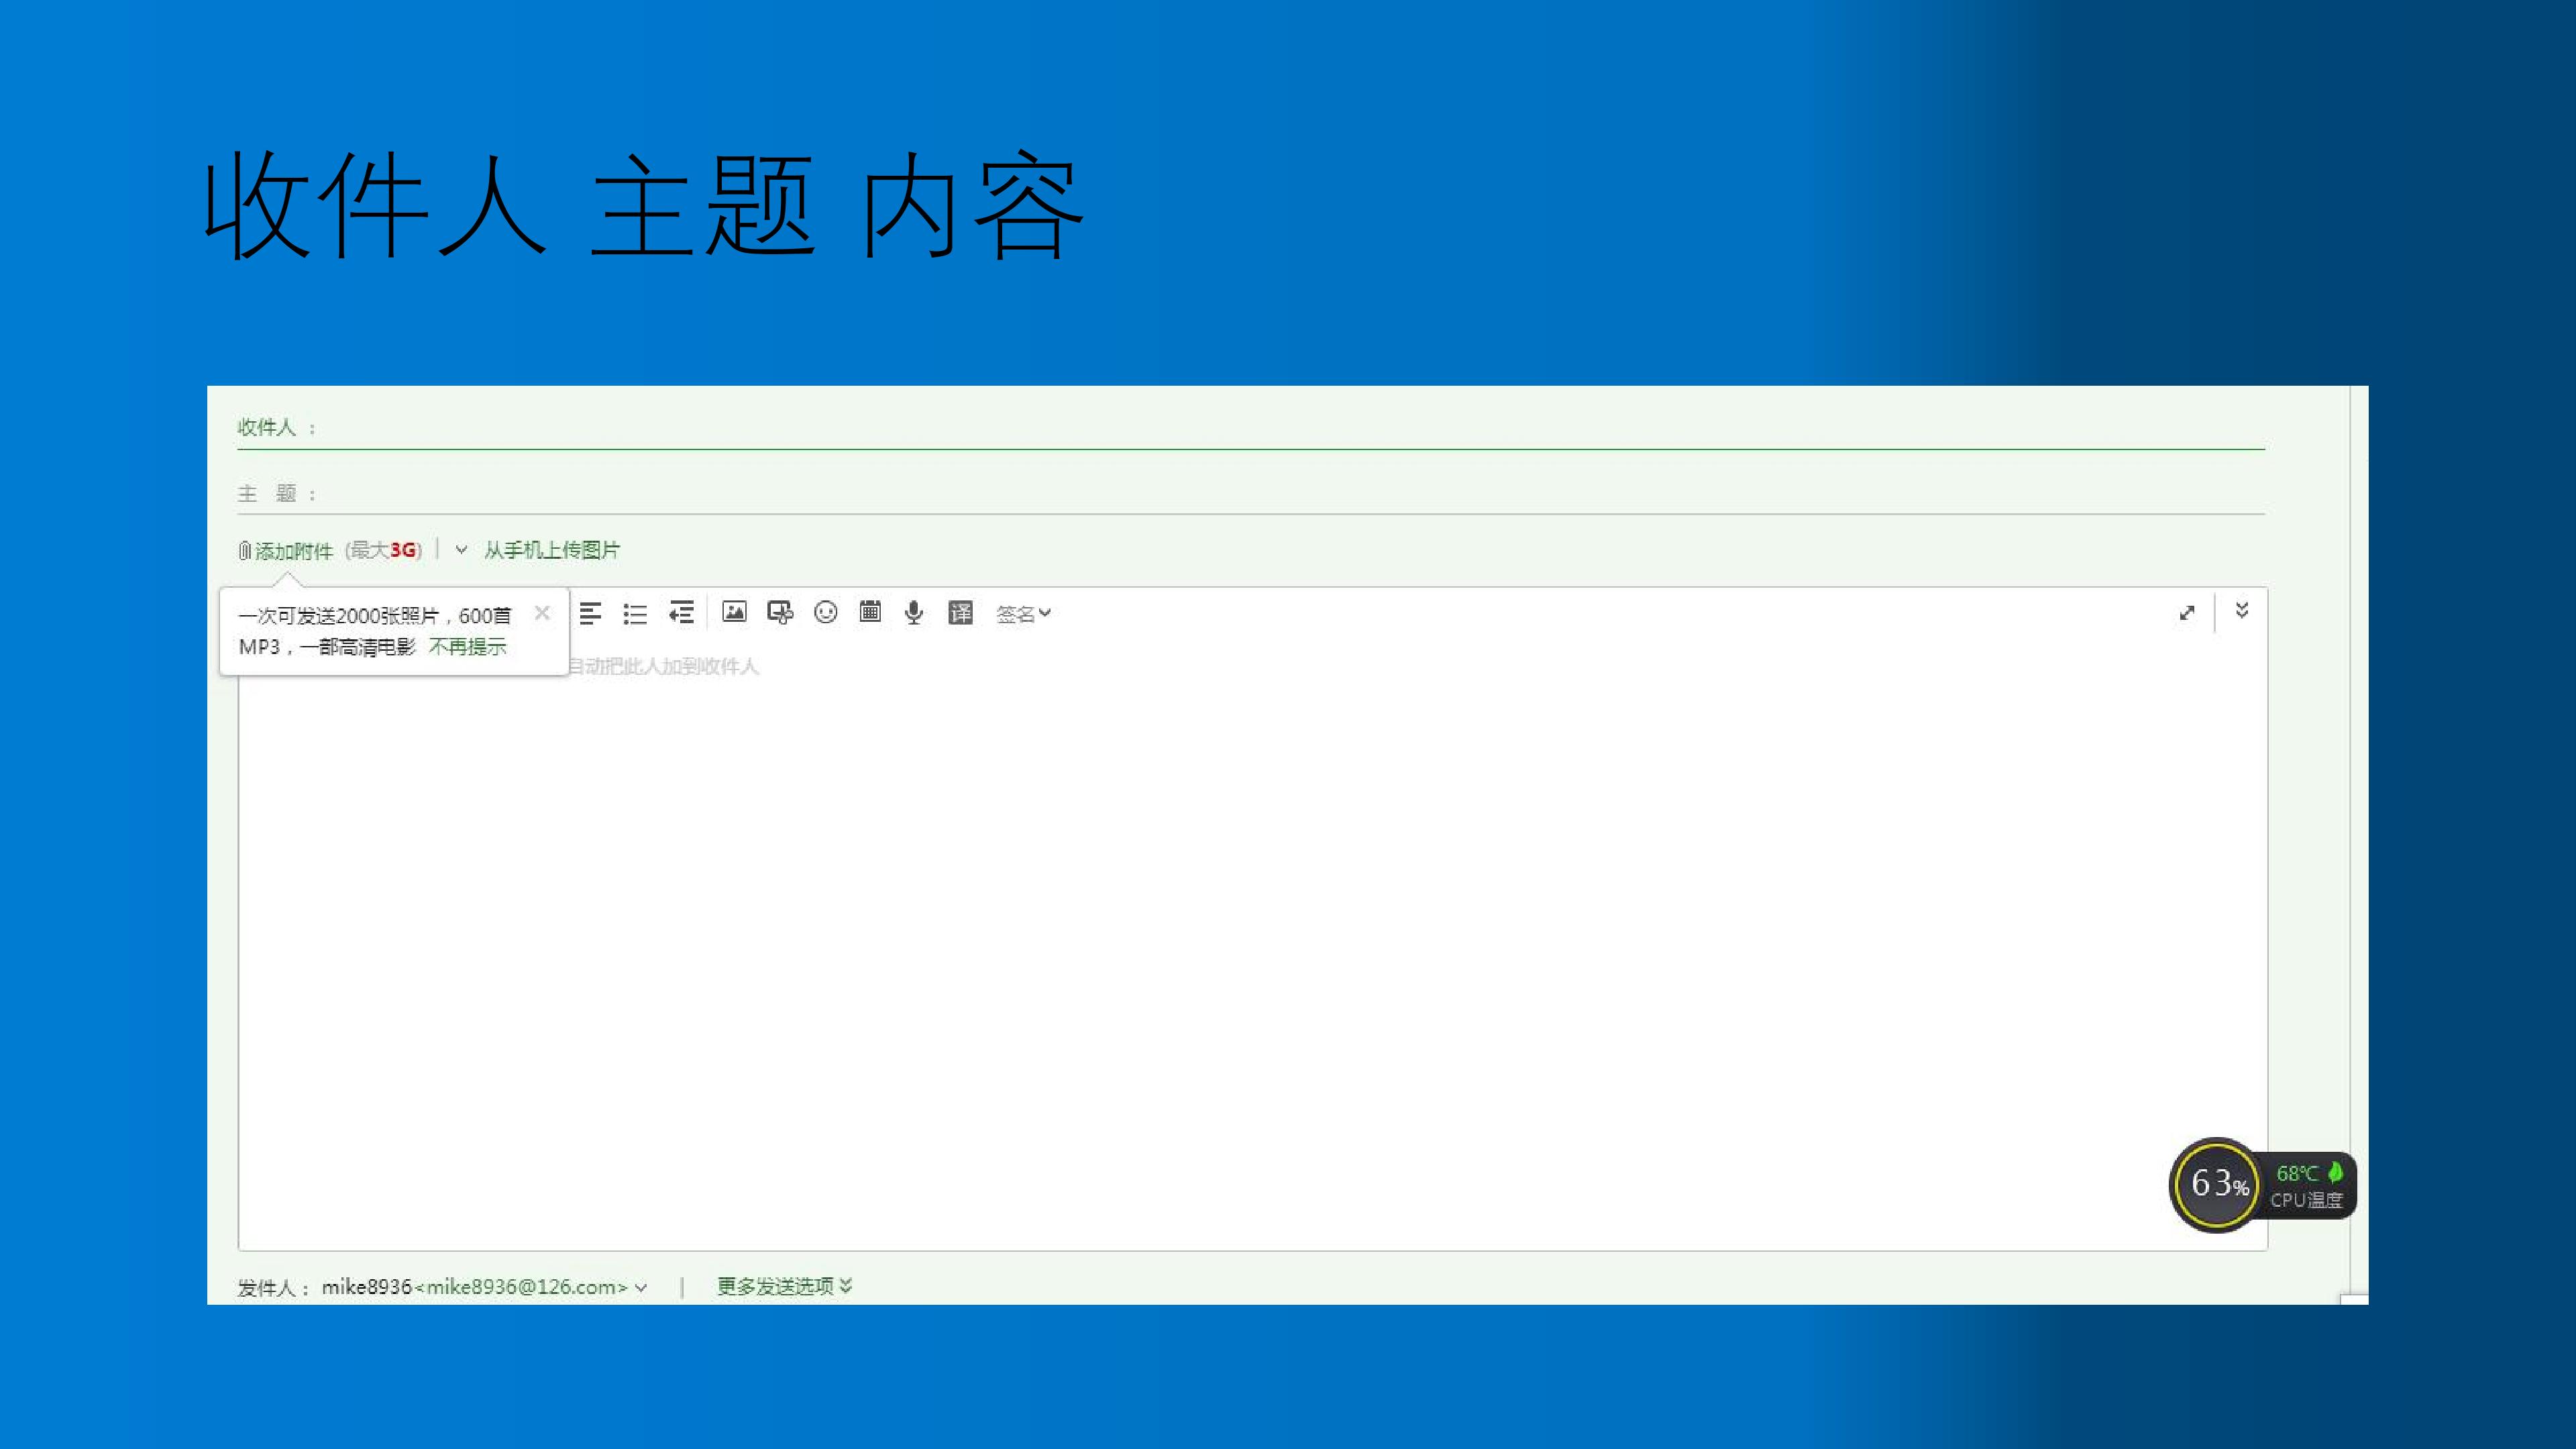
Task: Click the calendar date icon
Action: tap(870, 612)
